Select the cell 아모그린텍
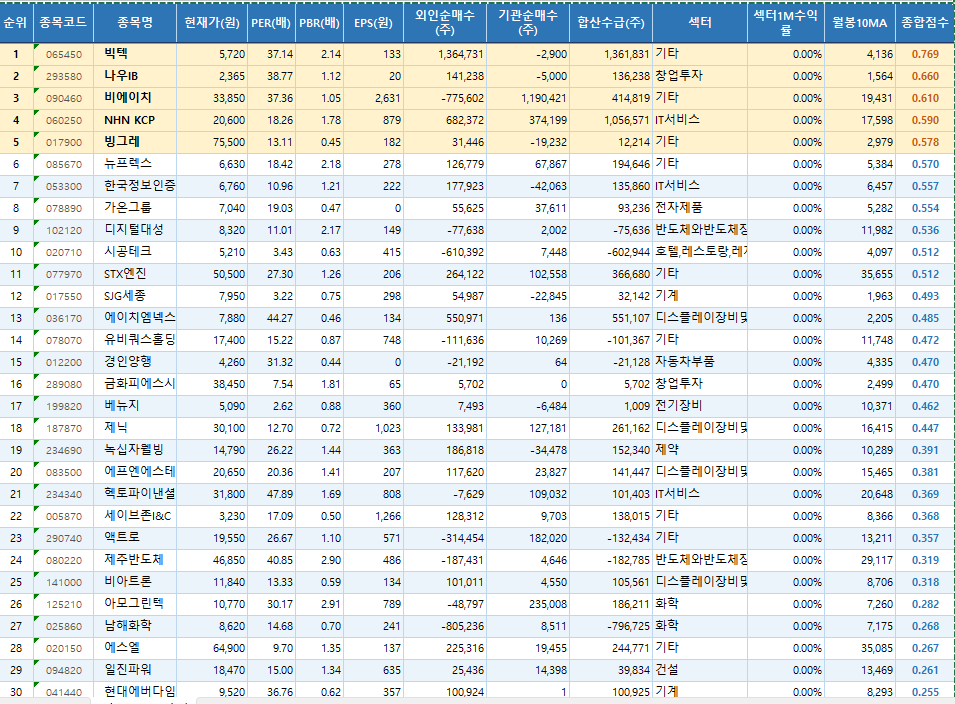The image size is (955, 704). click(135, 604)
